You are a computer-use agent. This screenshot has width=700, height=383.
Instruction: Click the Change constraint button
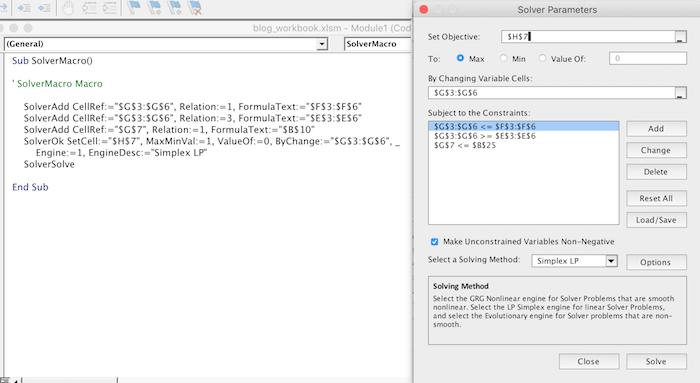(656, 150)
